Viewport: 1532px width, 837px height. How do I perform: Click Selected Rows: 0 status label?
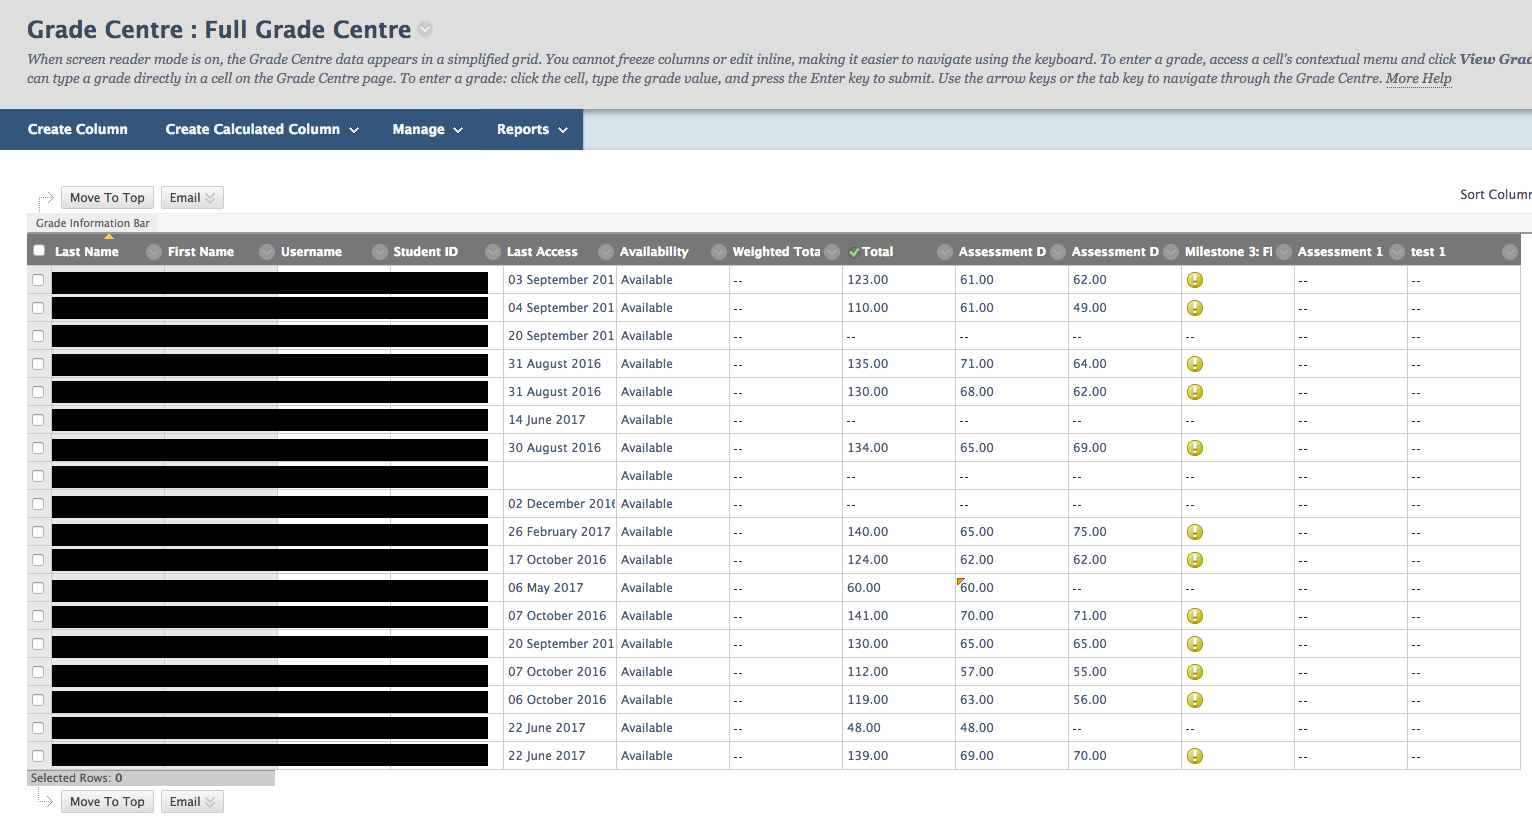point(76,778)
